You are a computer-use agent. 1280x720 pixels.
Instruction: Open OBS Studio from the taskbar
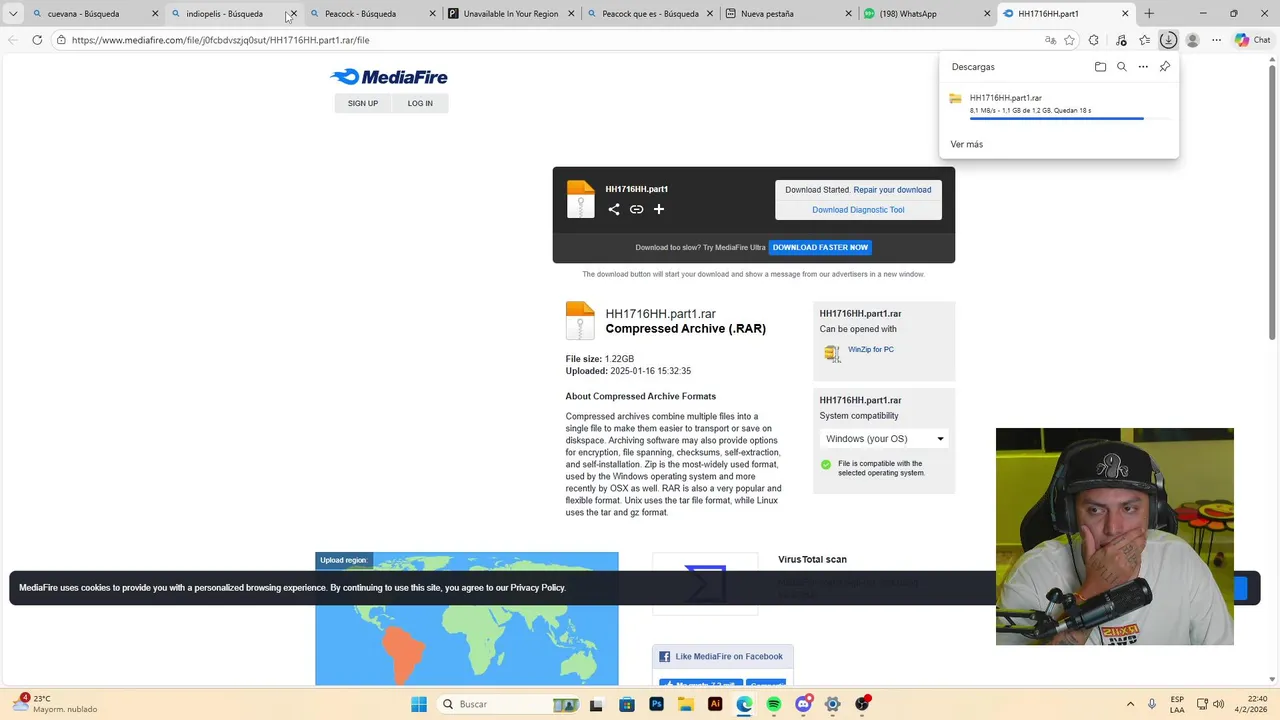click(x=862, y=704)
